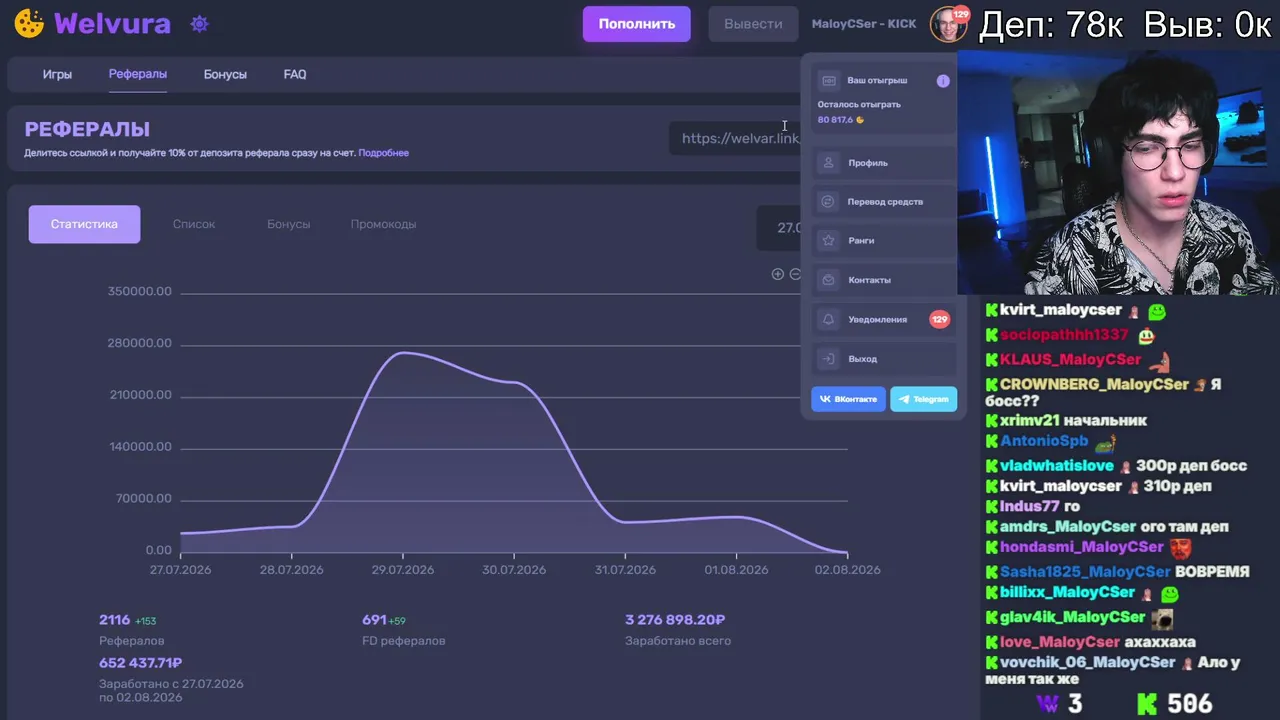Click the Контакты envelope icon
This screenshot has width=1280, height=720.
[828, 280]
